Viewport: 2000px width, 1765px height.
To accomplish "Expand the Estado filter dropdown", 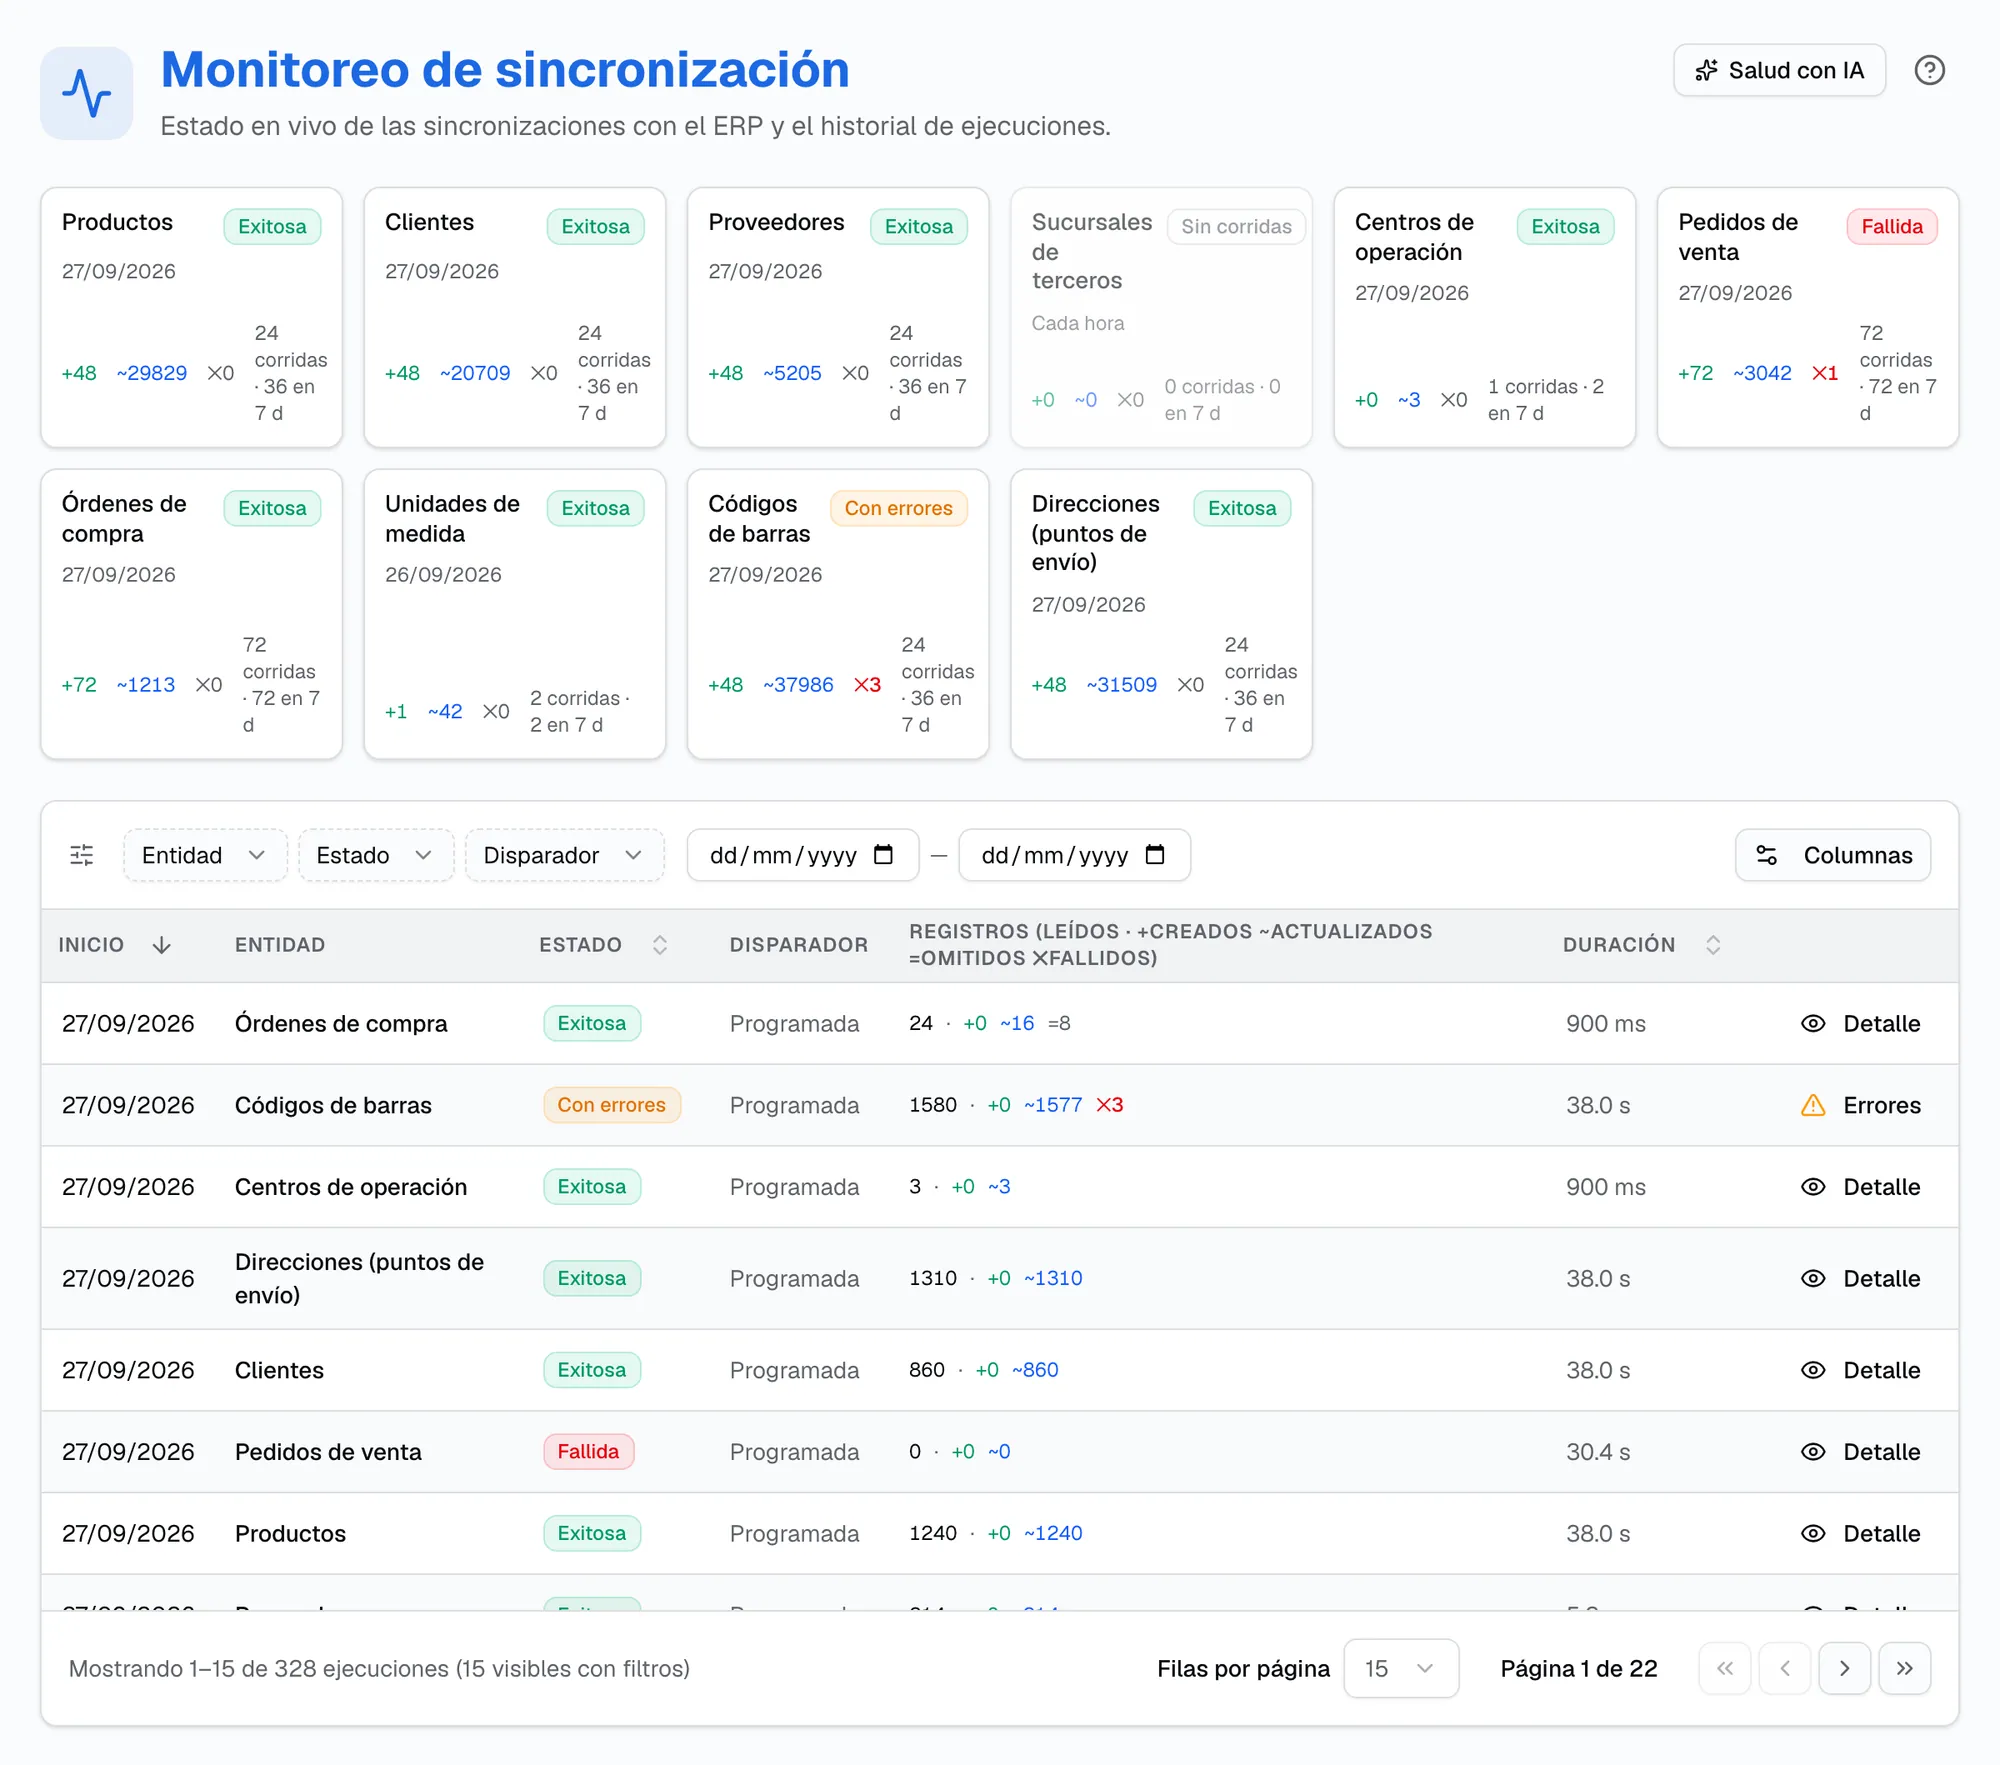I will (376, 855).
